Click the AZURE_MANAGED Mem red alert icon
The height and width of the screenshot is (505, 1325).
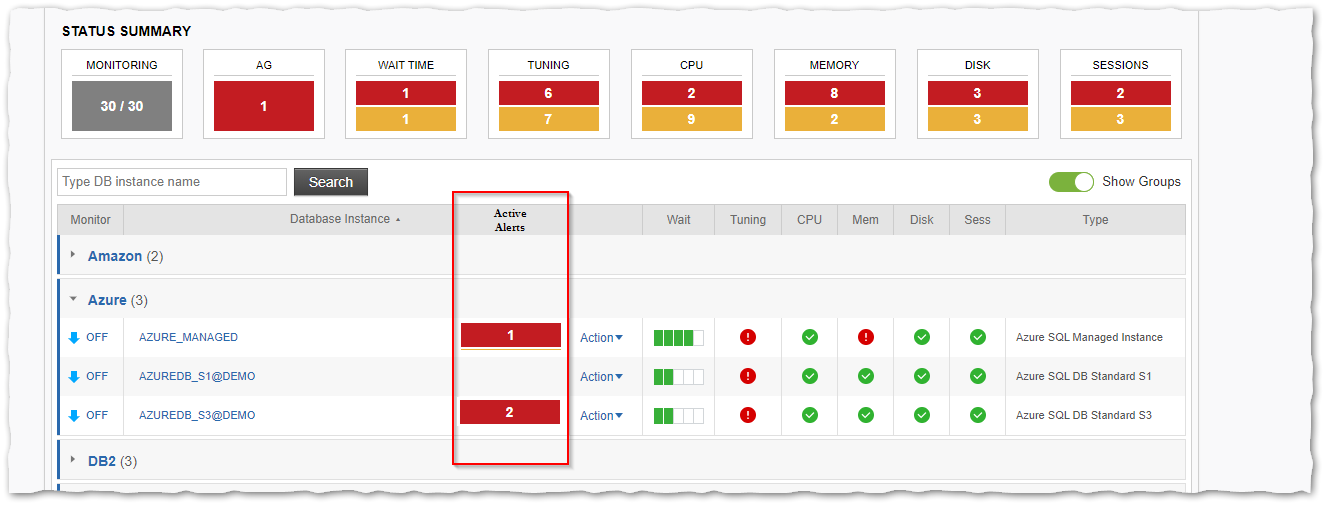coord(866,337)
